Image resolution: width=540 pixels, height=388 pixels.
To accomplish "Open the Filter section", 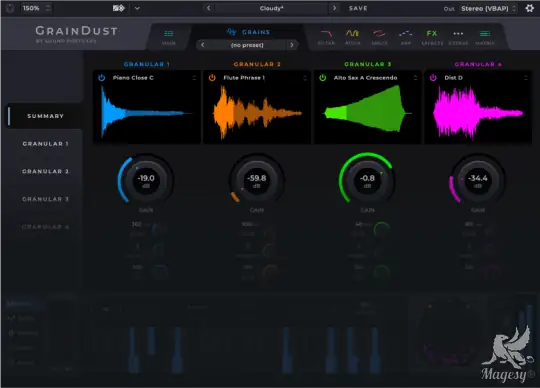I will (326, 37).
